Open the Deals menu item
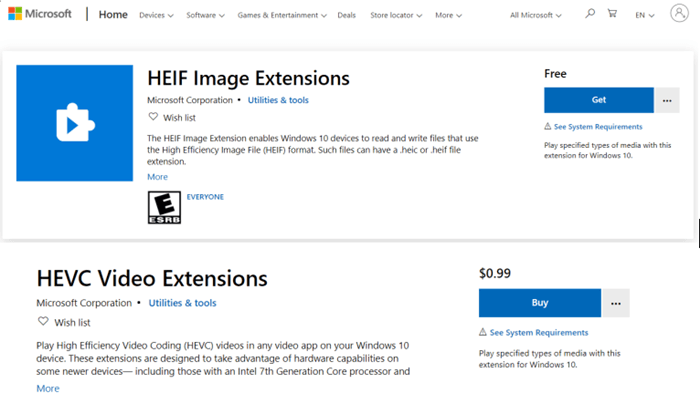Viewport: 700px width, 403px height. click(x=346, y=15)
